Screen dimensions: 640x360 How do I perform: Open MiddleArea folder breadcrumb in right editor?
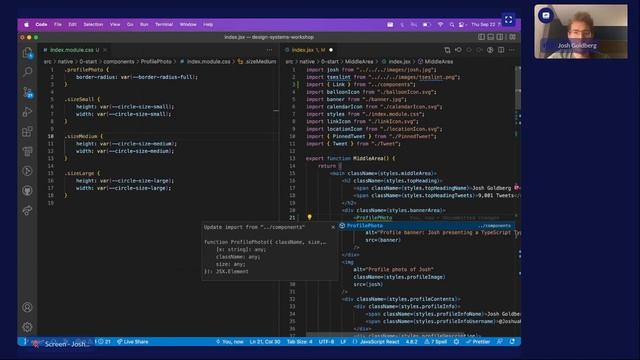(x=359, y=62)
